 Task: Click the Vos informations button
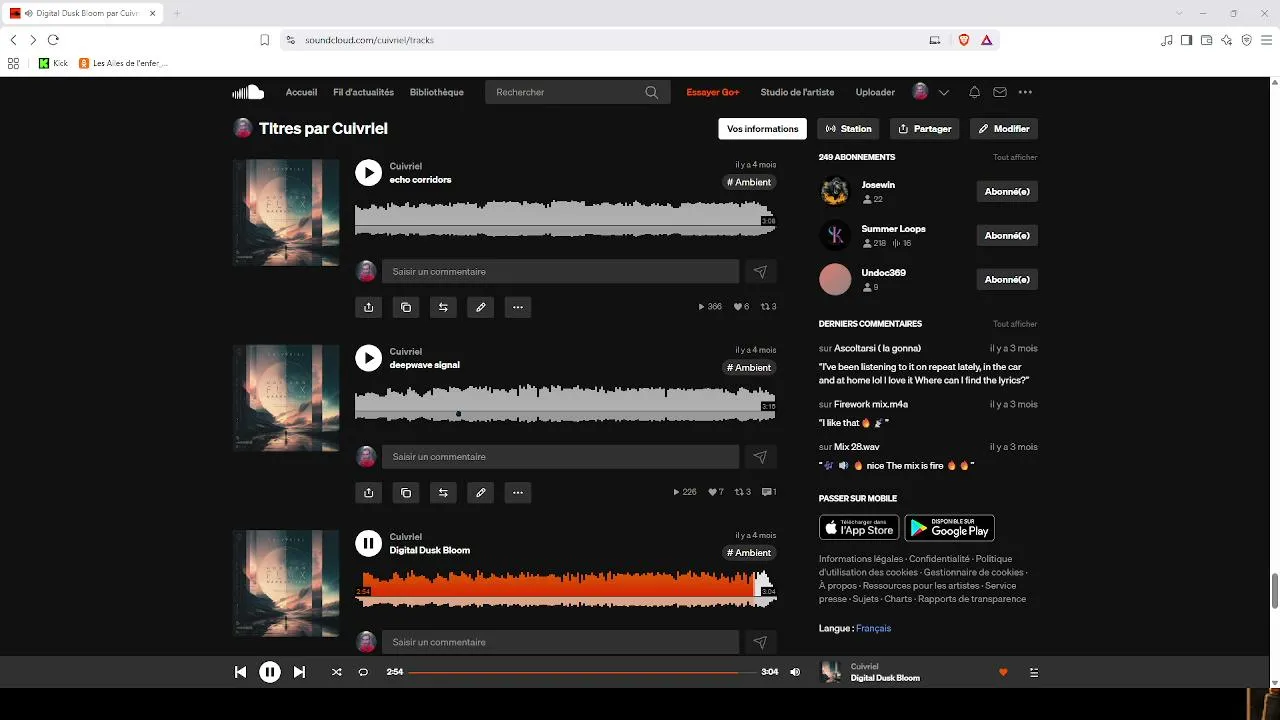(x=762, y=129)
